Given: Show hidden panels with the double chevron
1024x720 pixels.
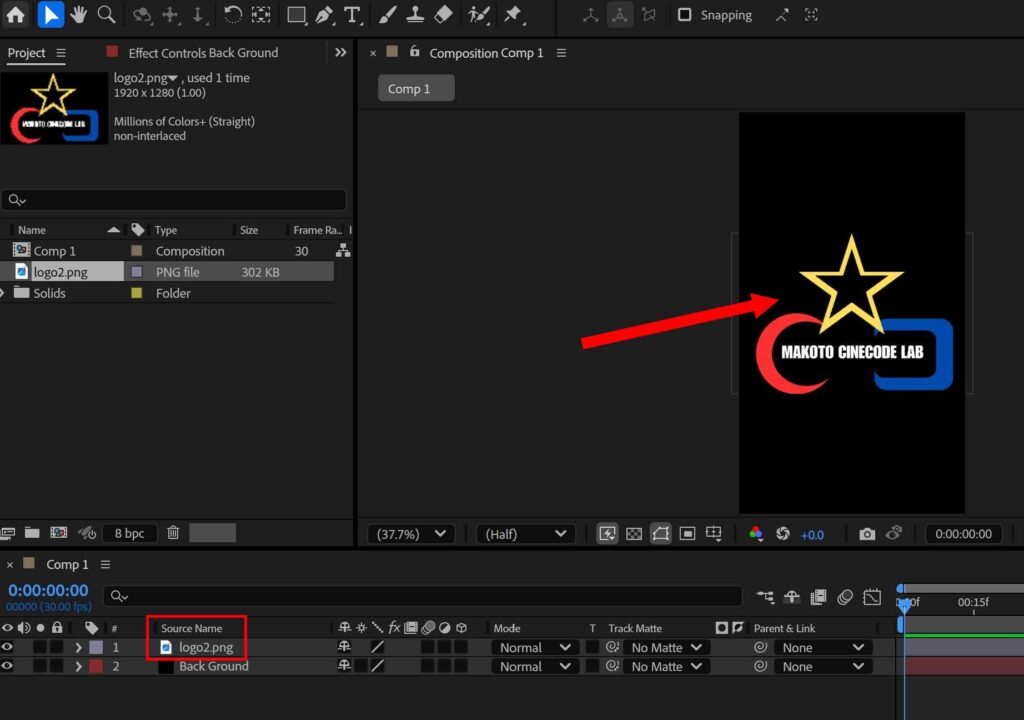Looking at the screenshot, I should click(340, 52).
